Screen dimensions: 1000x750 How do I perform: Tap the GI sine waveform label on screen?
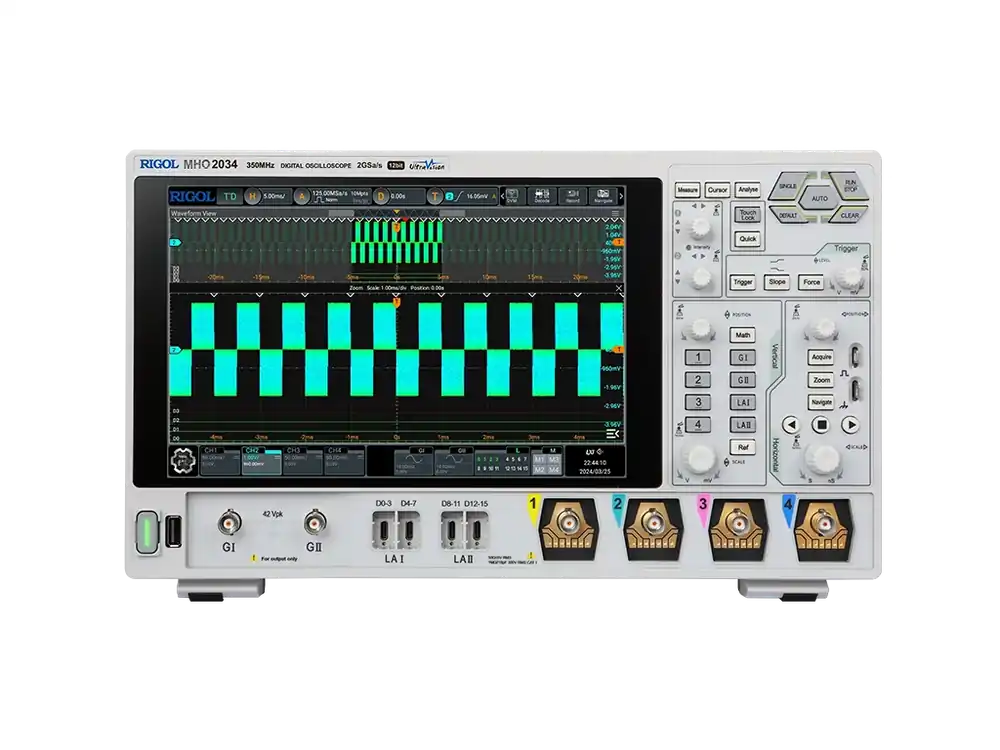(x=420, y=450)
